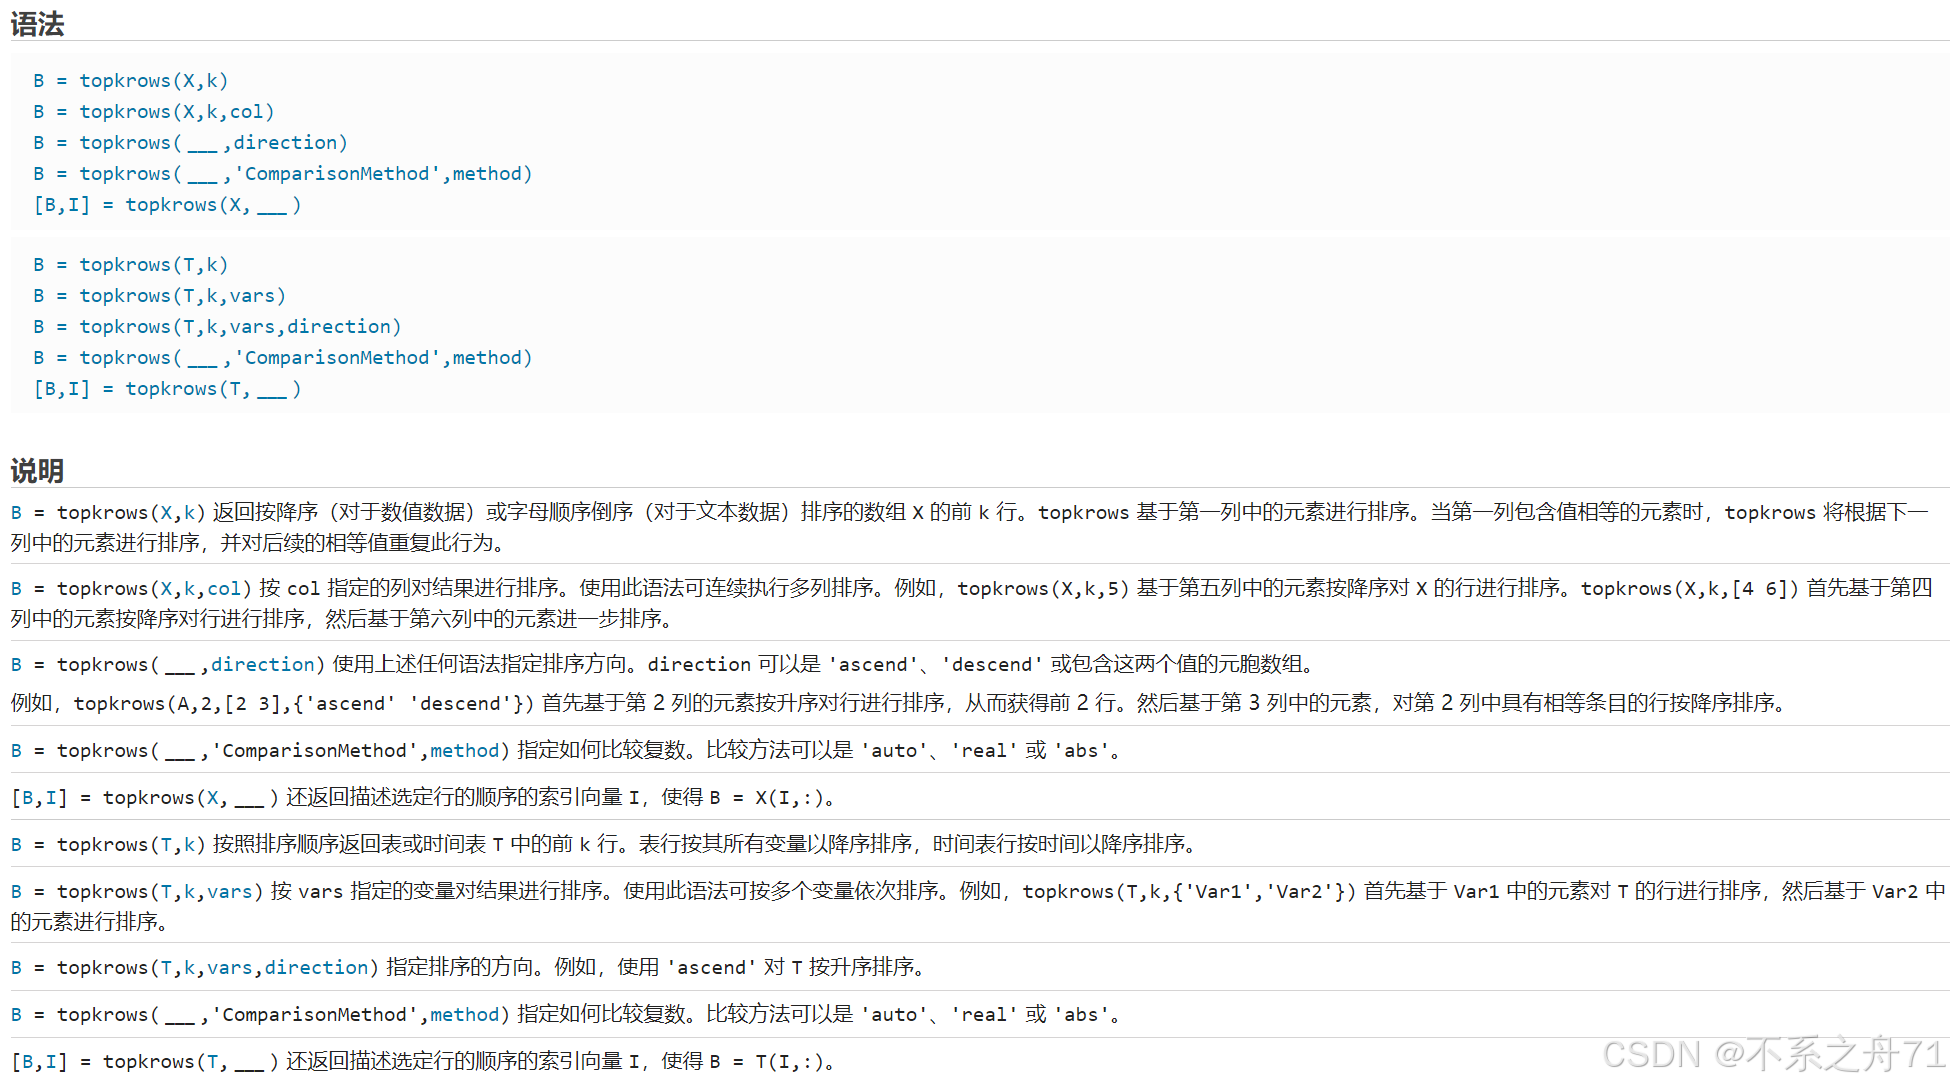The width and height of the screenshot is (1950, 1088).
Task: Click the 说明 section heading
Action: [37, 470]
